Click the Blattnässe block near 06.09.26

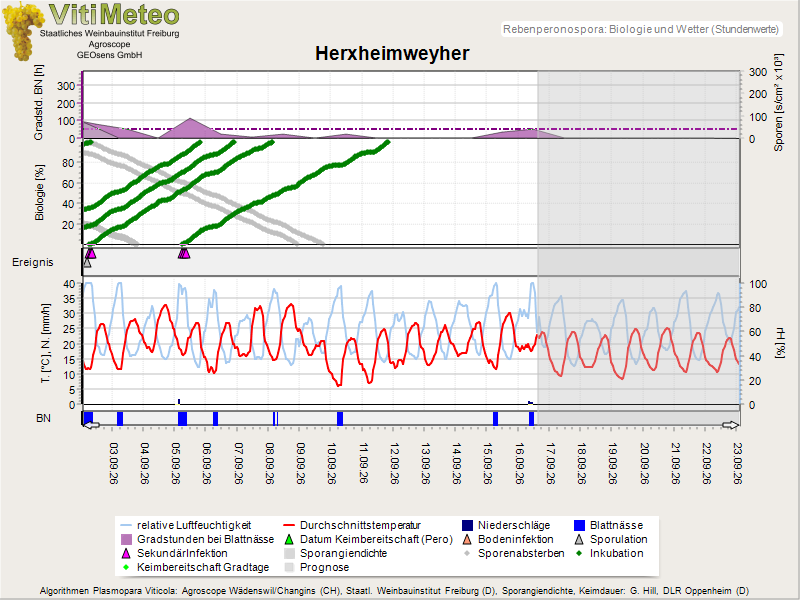tap(215, 418)
